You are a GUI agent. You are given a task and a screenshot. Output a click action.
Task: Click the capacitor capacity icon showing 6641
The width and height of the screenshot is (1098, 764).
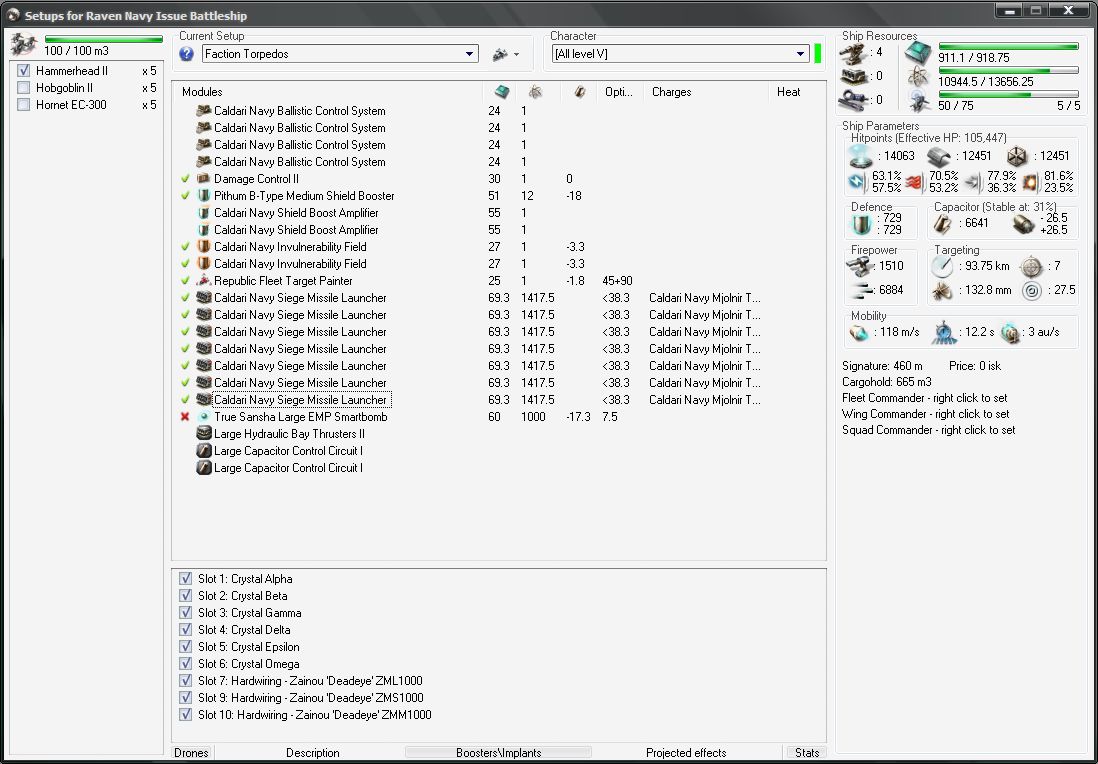pyautogui.click(x=942, y=223)
